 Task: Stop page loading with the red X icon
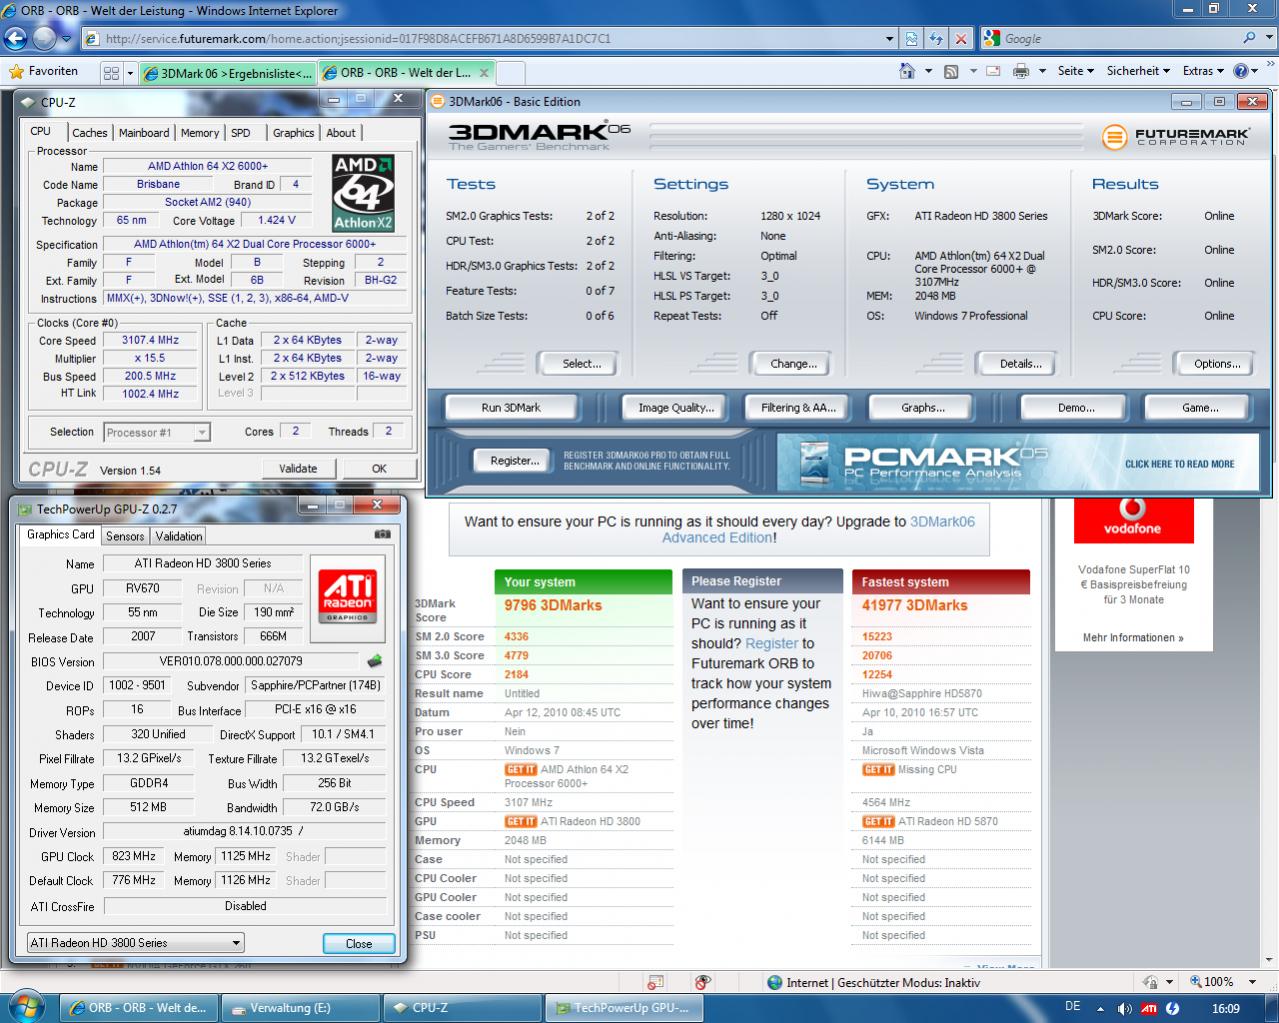coord(961,39)
